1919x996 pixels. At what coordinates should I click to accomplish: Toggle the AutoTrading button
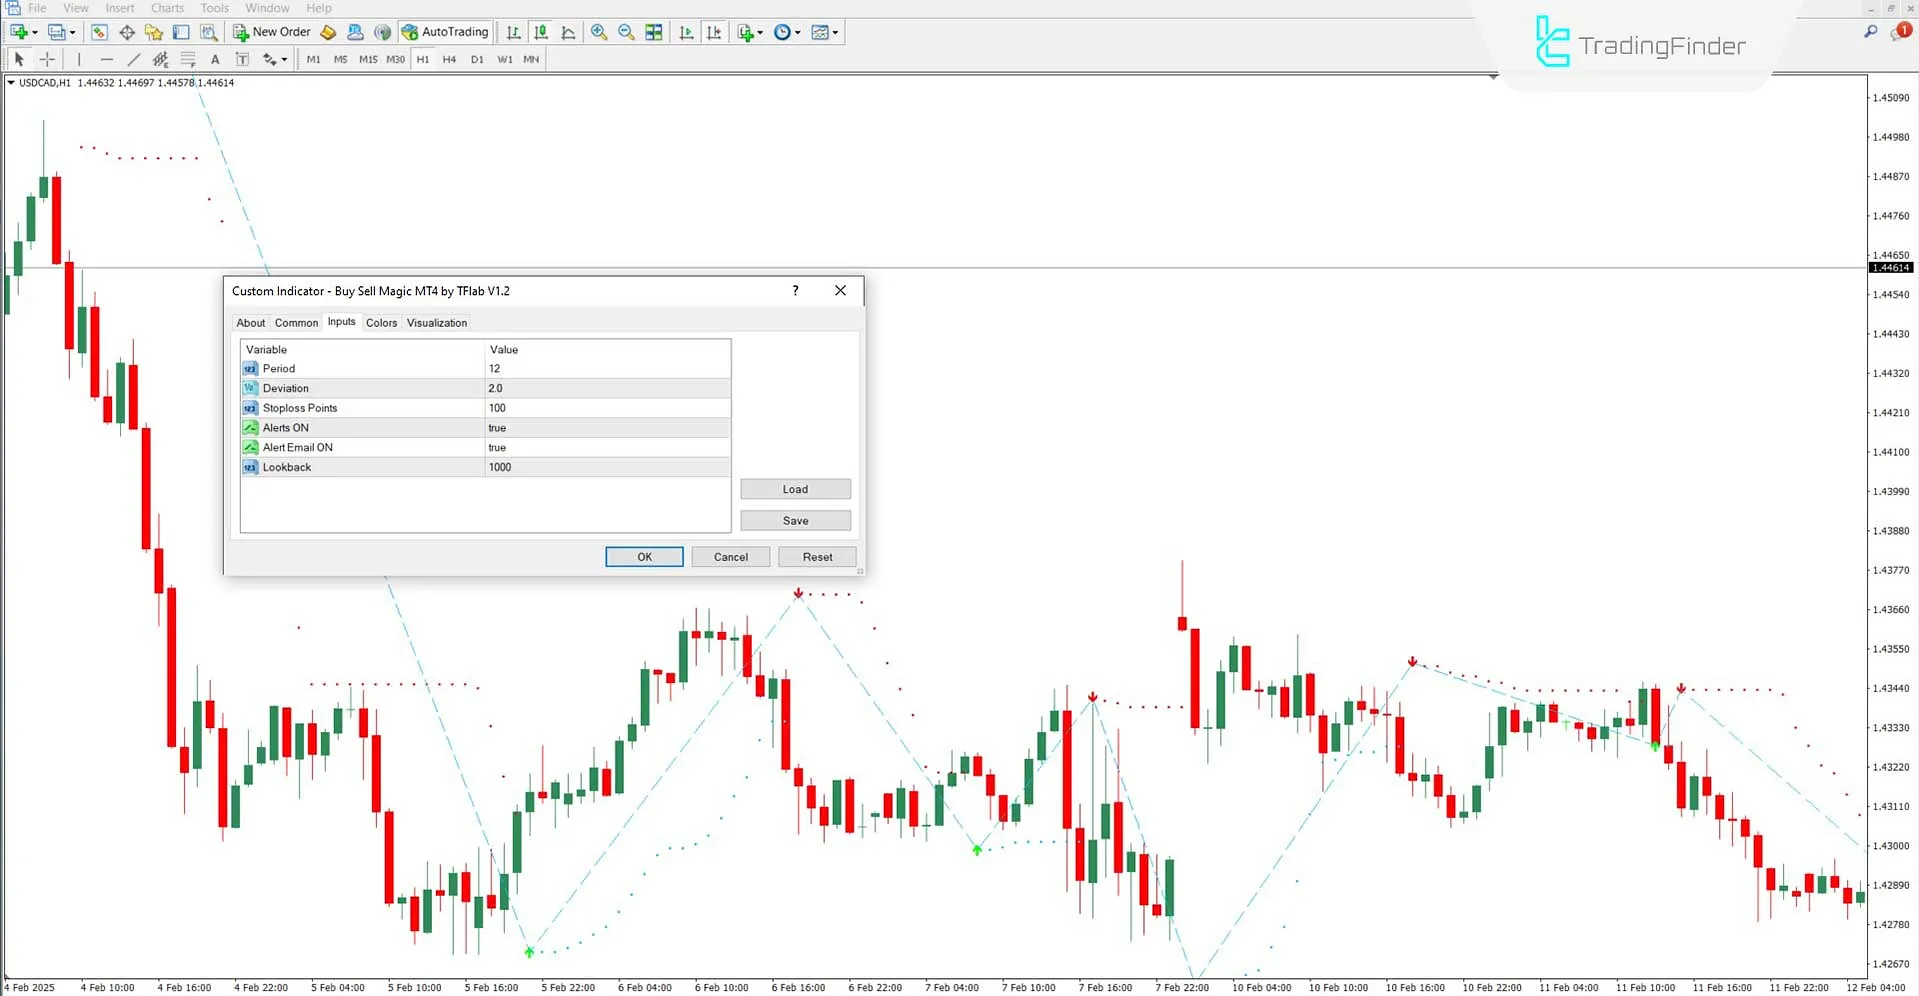[445, 31]
